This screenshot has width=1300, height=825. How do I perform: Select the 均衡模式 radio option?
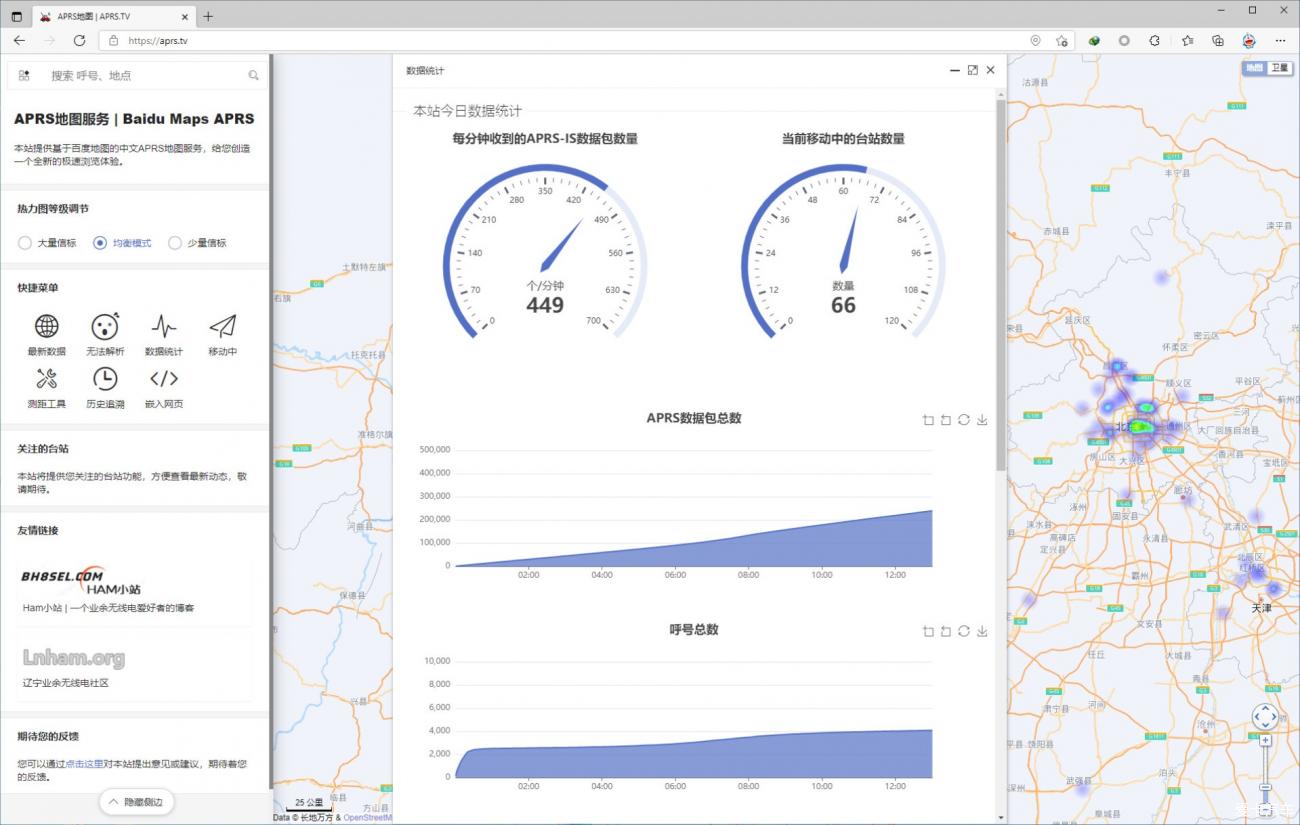coord(100,243)
